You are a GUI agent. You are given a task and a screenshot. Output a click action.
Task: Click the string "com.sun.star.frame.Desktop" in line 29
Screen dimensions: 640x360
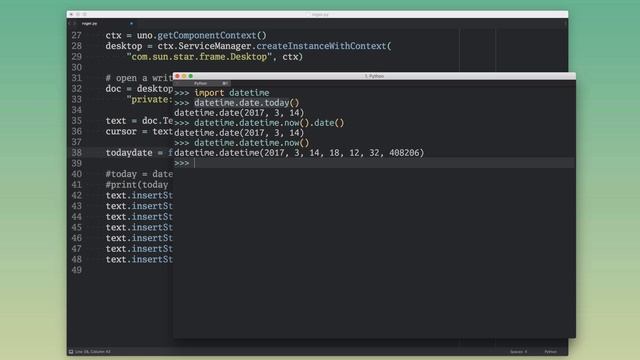pyautogui.click(x=199, y=57)
